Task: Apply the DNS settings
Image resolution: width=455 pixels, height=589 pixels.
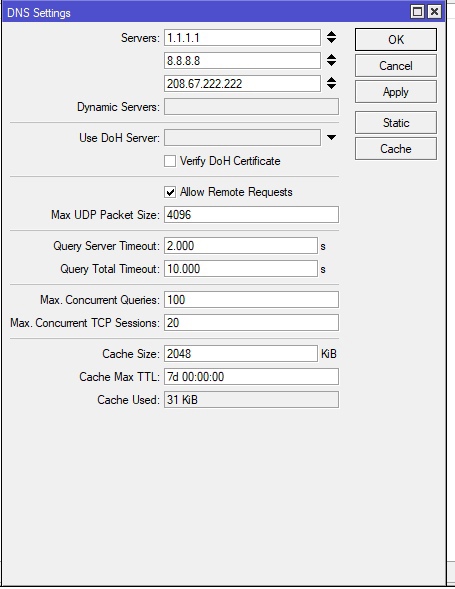Action: pos(396,92)
